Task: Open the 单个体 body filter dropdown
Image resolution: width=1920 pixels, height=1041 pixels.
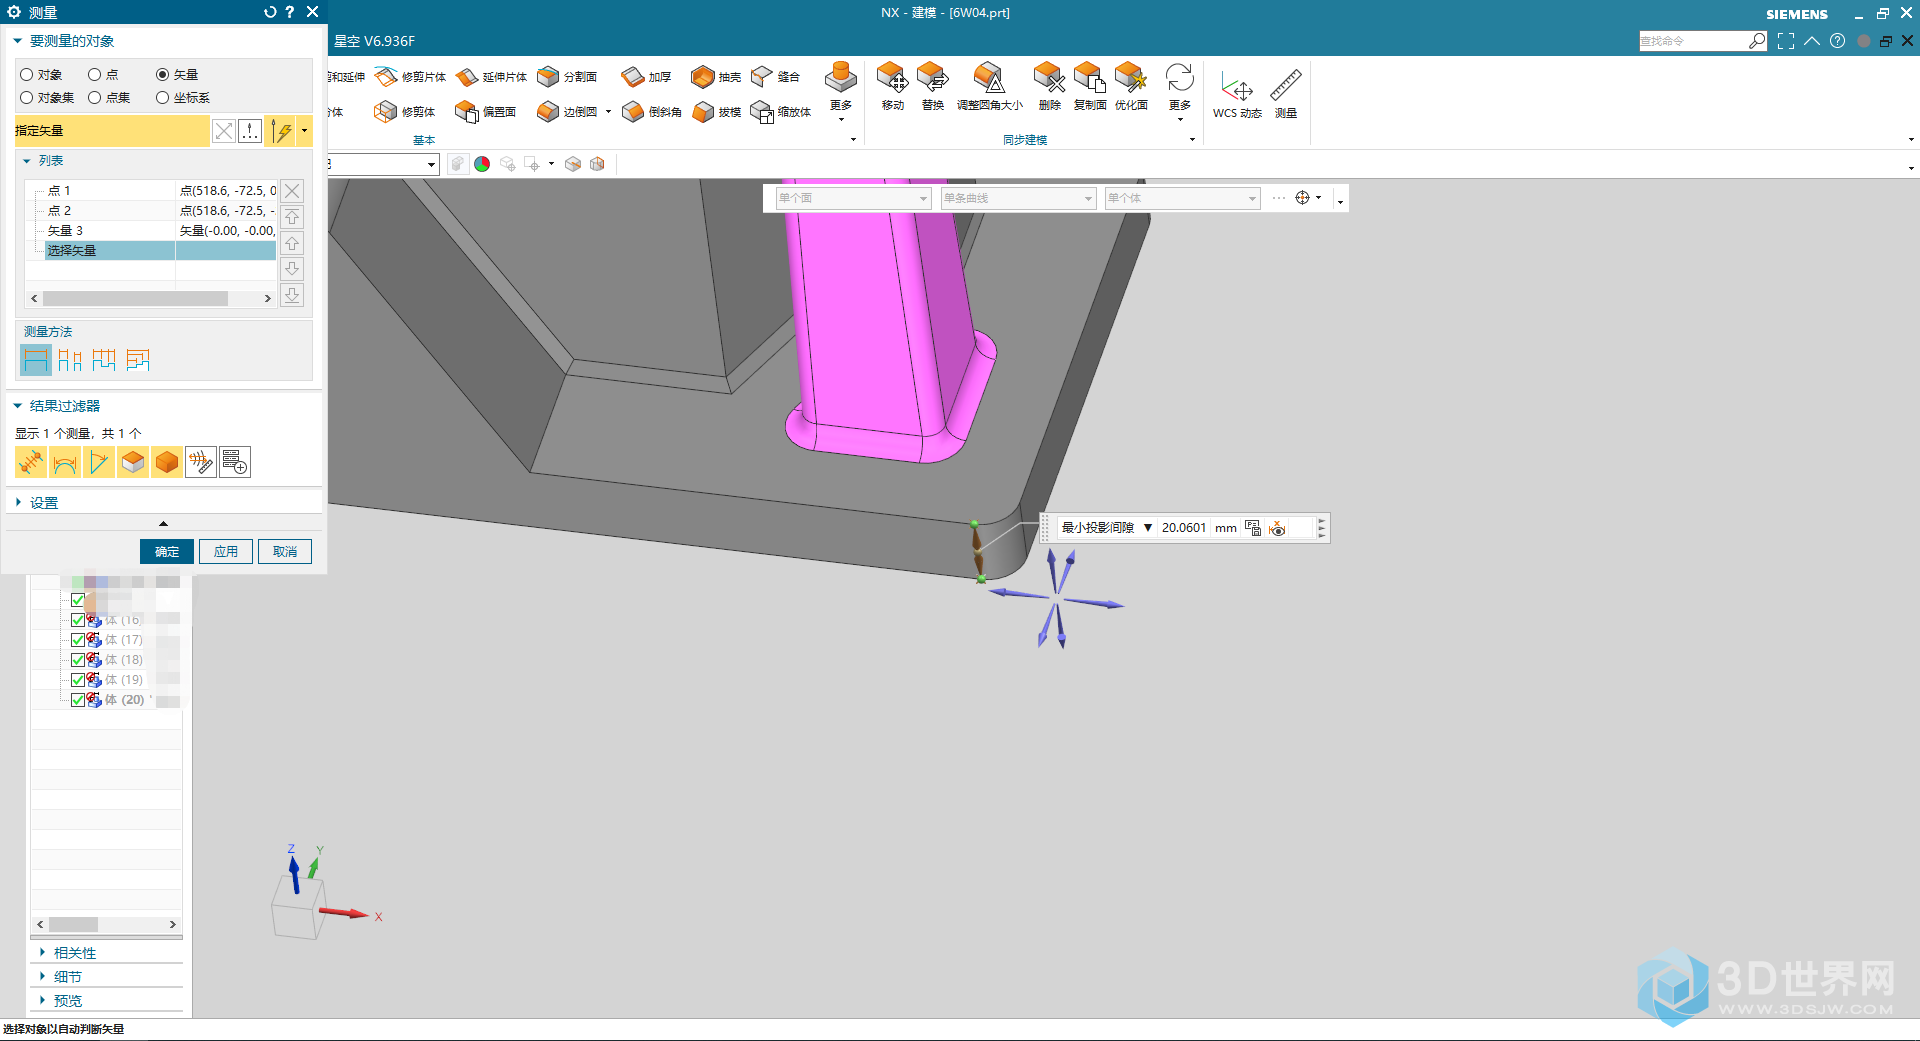Action: 1251,199
